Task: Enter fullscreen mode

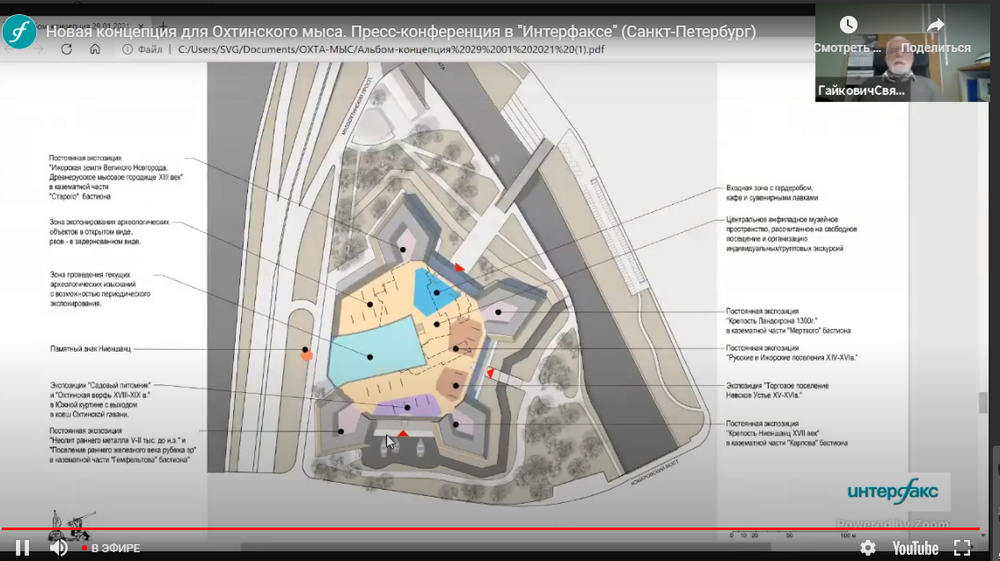Action: coord(962,548)
